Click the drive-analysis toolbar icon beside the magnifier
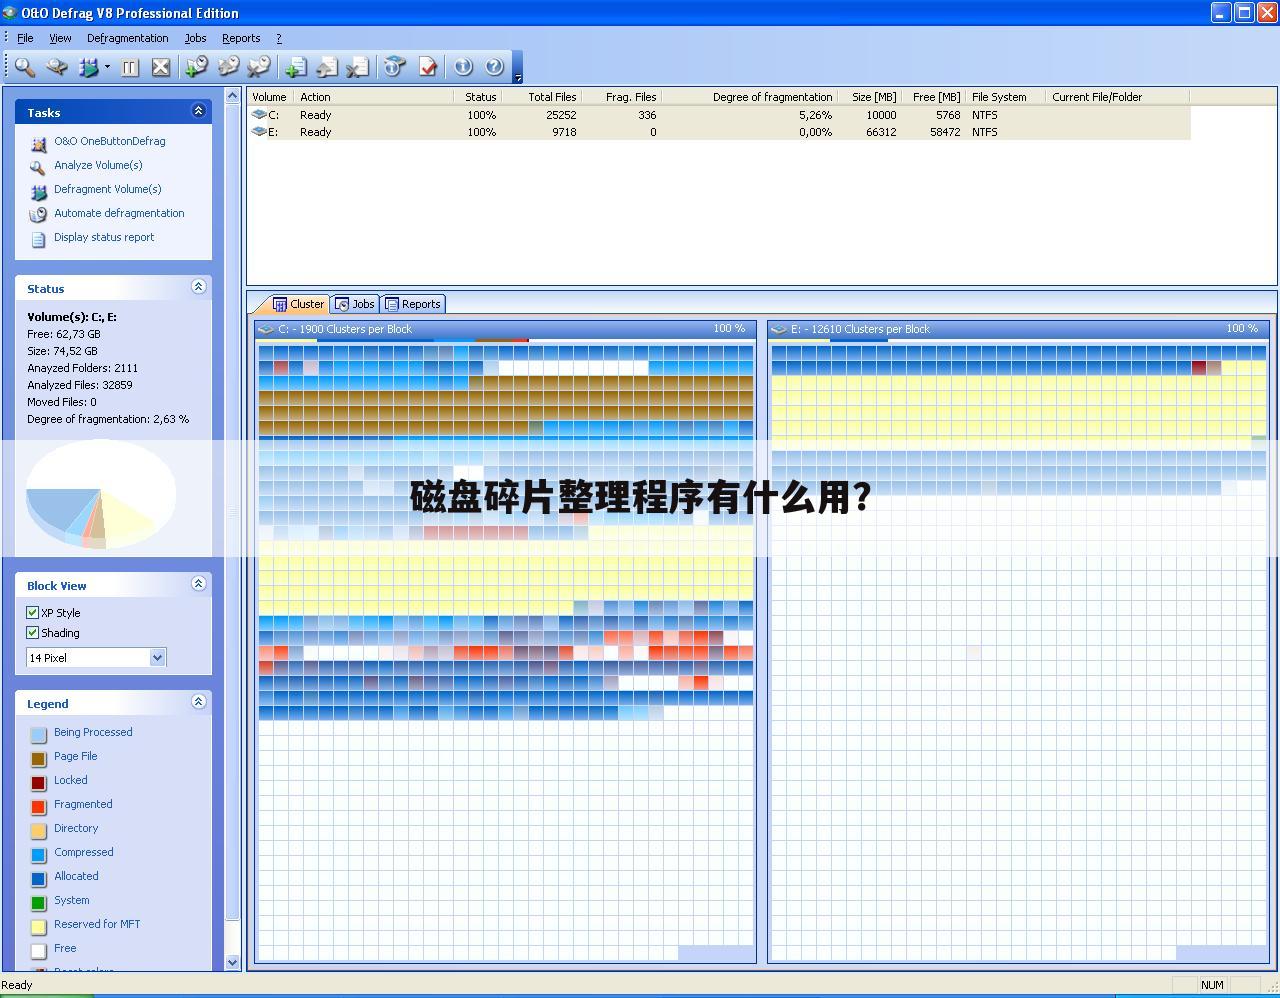 pyautogui.click(x=57, y=67)
